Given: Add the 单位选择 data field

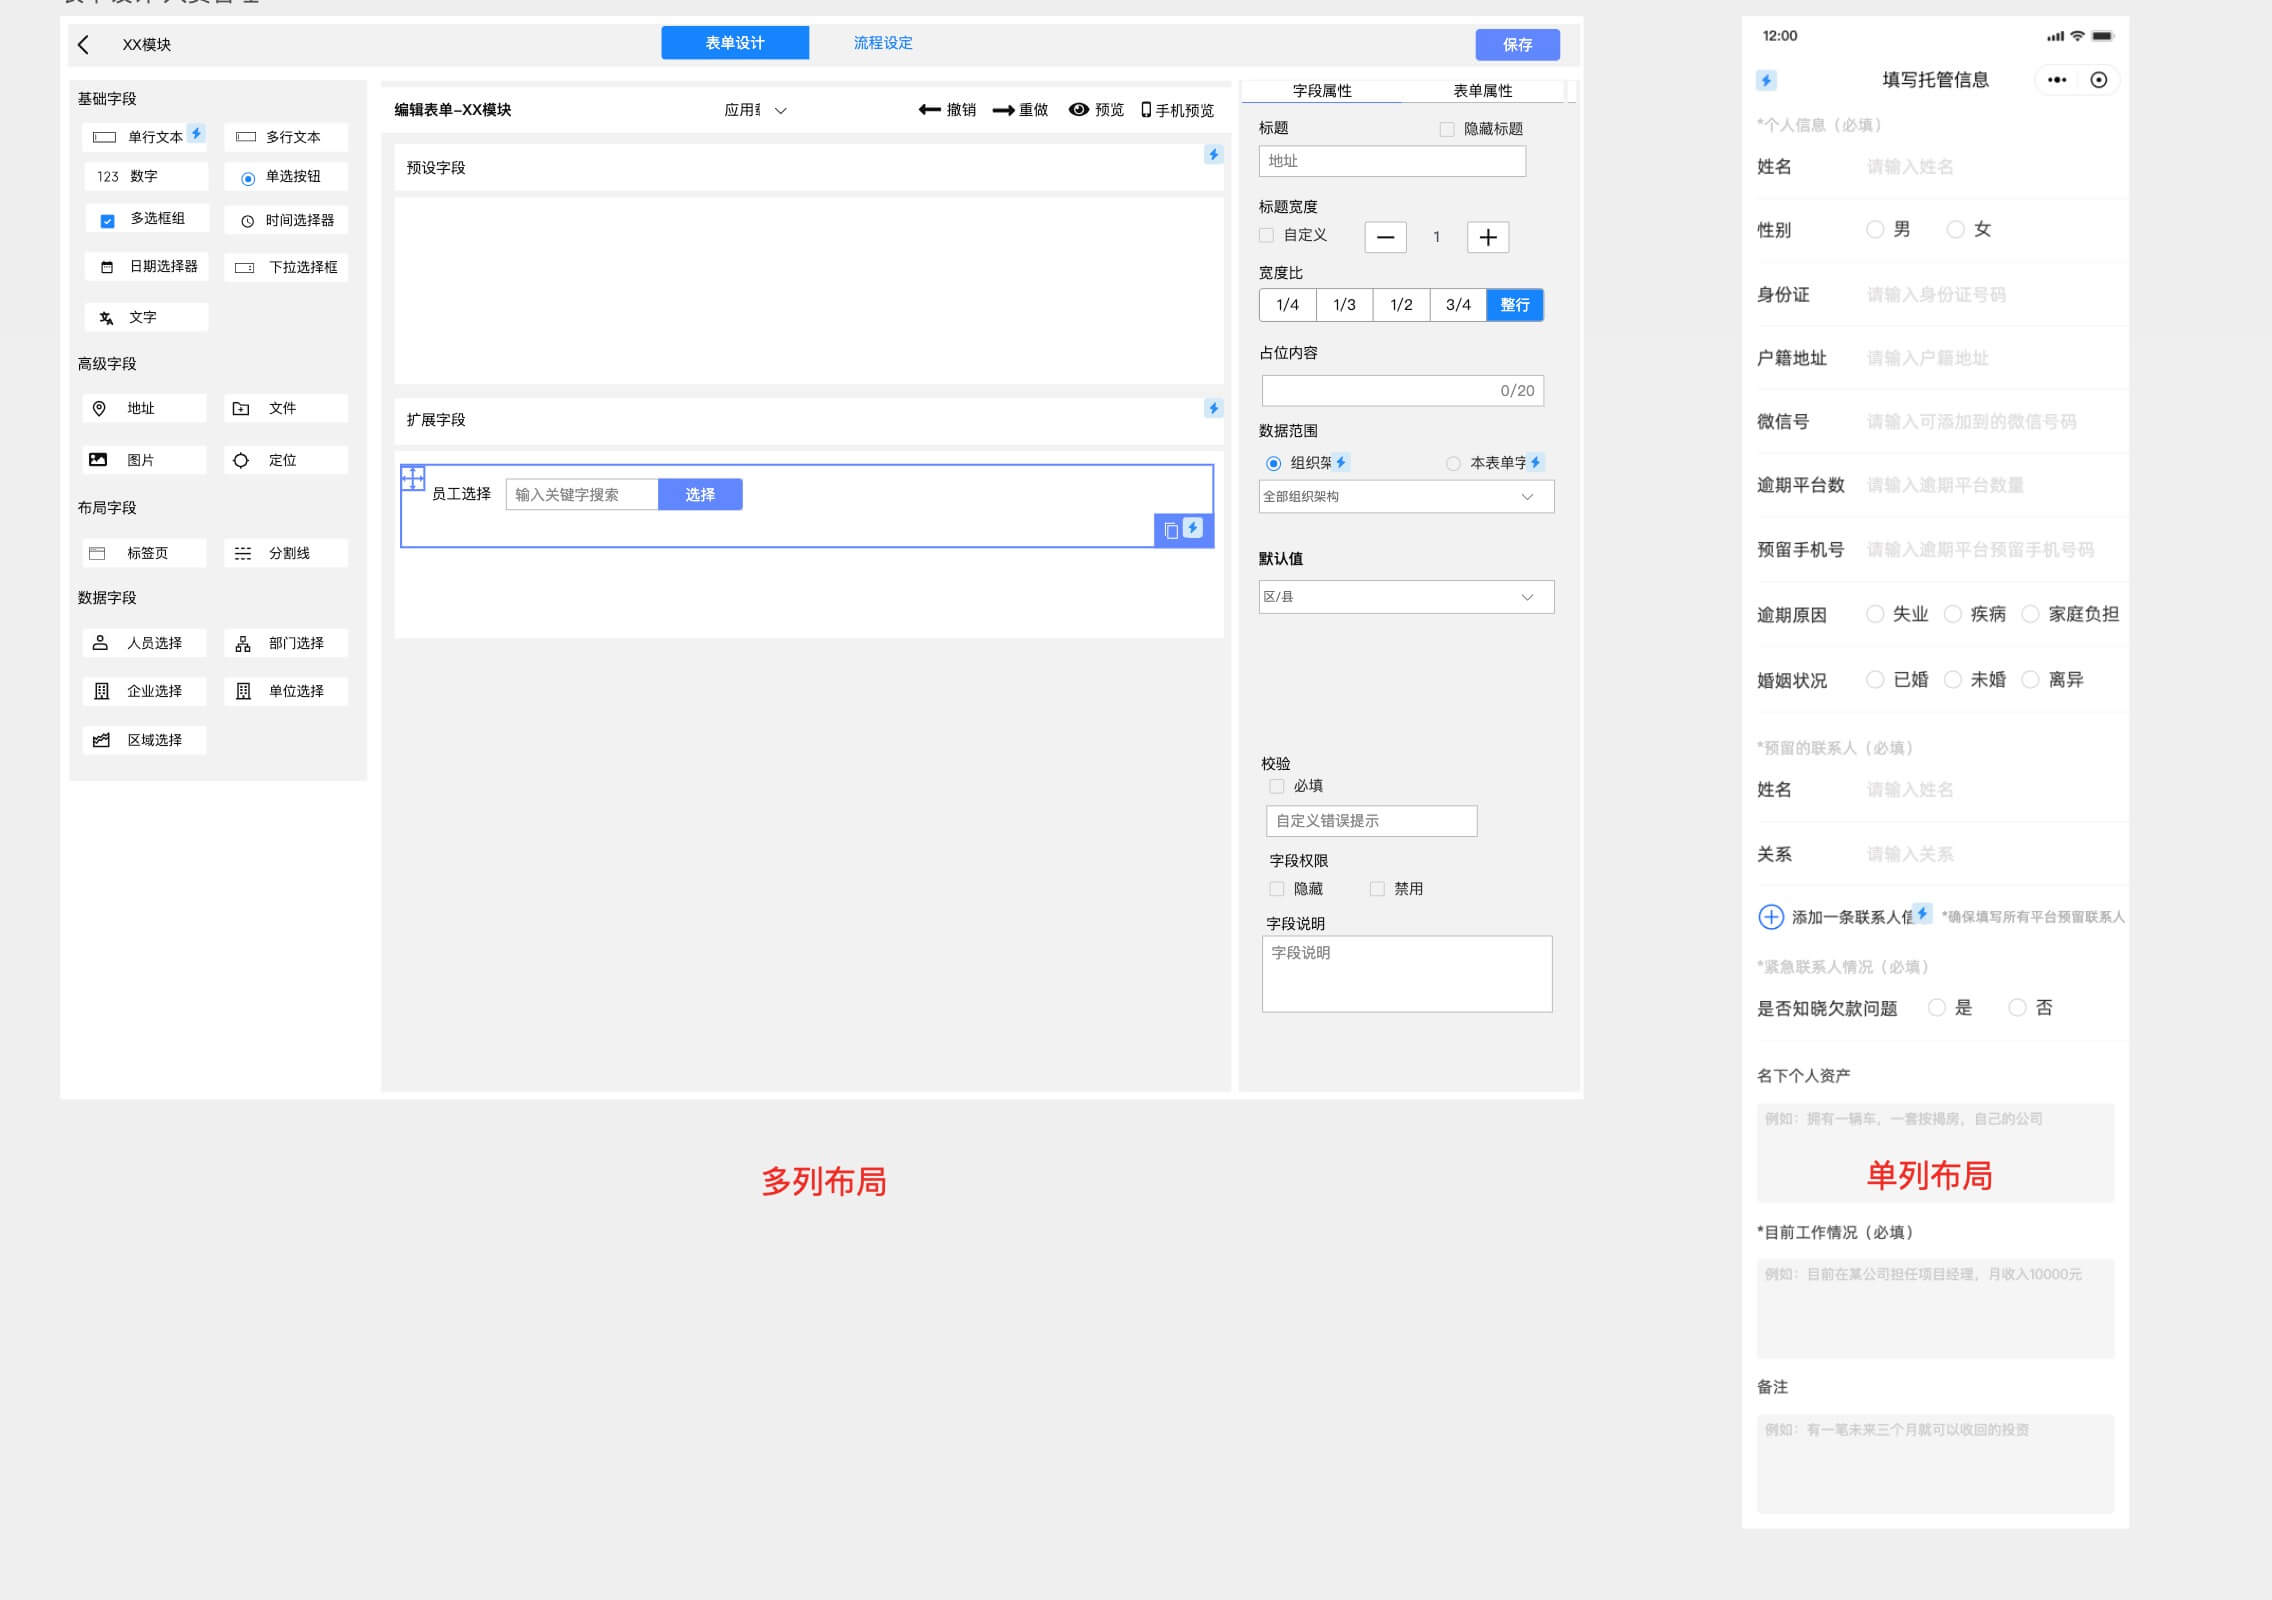Looking at the screenshot, I should [286, 691].
